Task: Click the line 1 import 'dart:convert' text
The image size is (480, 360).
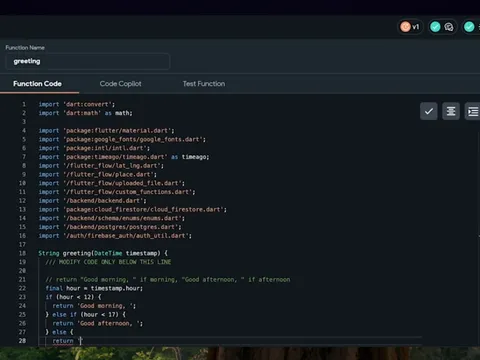Action: pos(77,104)
